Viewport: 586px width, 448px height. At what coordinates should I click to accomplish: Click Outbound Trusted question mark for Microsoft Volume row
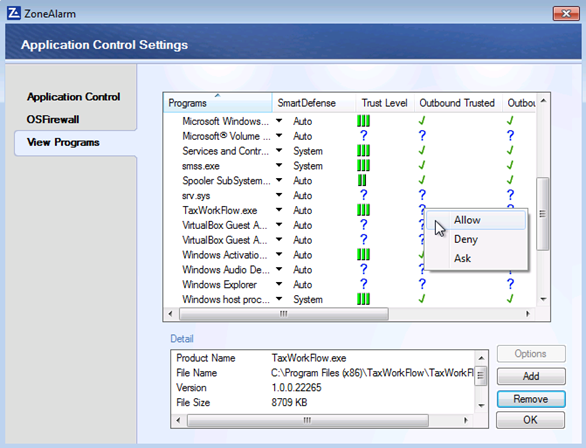click(422, 136)
